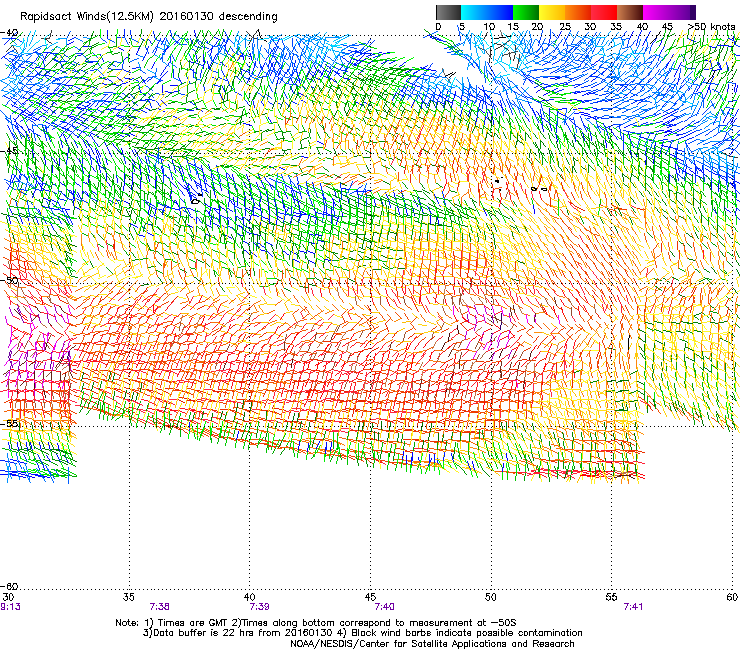The width and height of the screenshot is (740, 650).
Task: Click the orange 25–30 knots color segment
Action: click(578, 12)
